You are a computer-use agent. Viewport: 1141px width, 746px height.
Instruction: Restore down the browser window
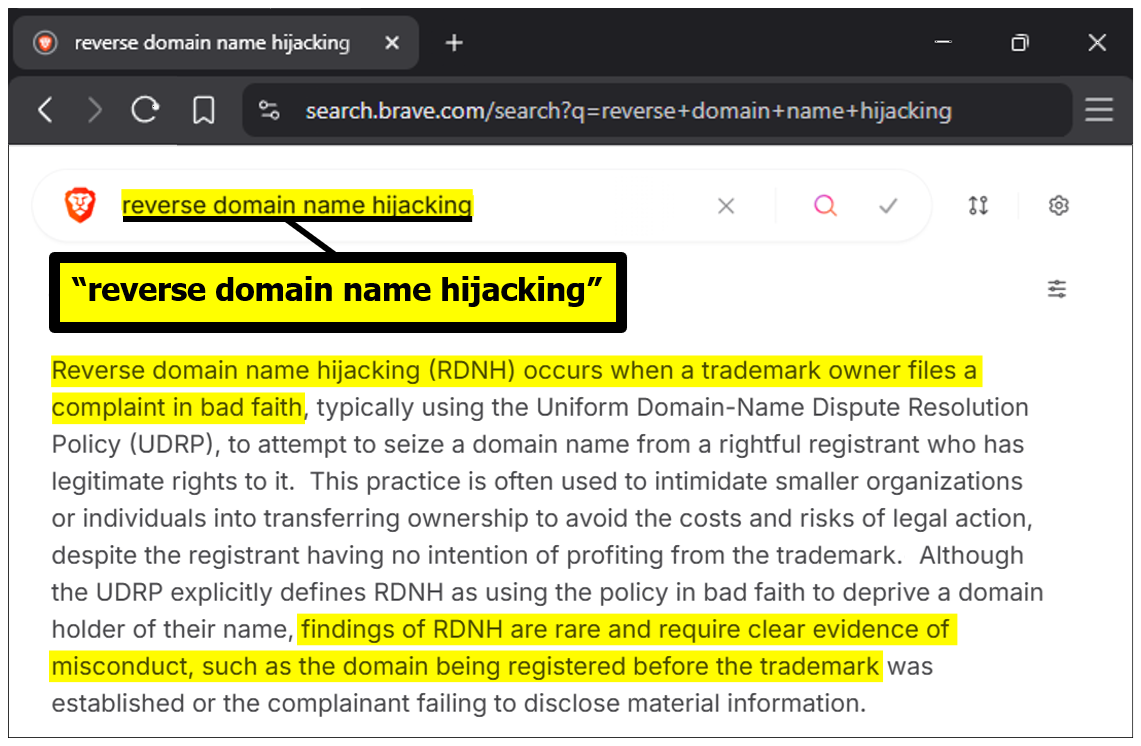(x=1020, y=43)
